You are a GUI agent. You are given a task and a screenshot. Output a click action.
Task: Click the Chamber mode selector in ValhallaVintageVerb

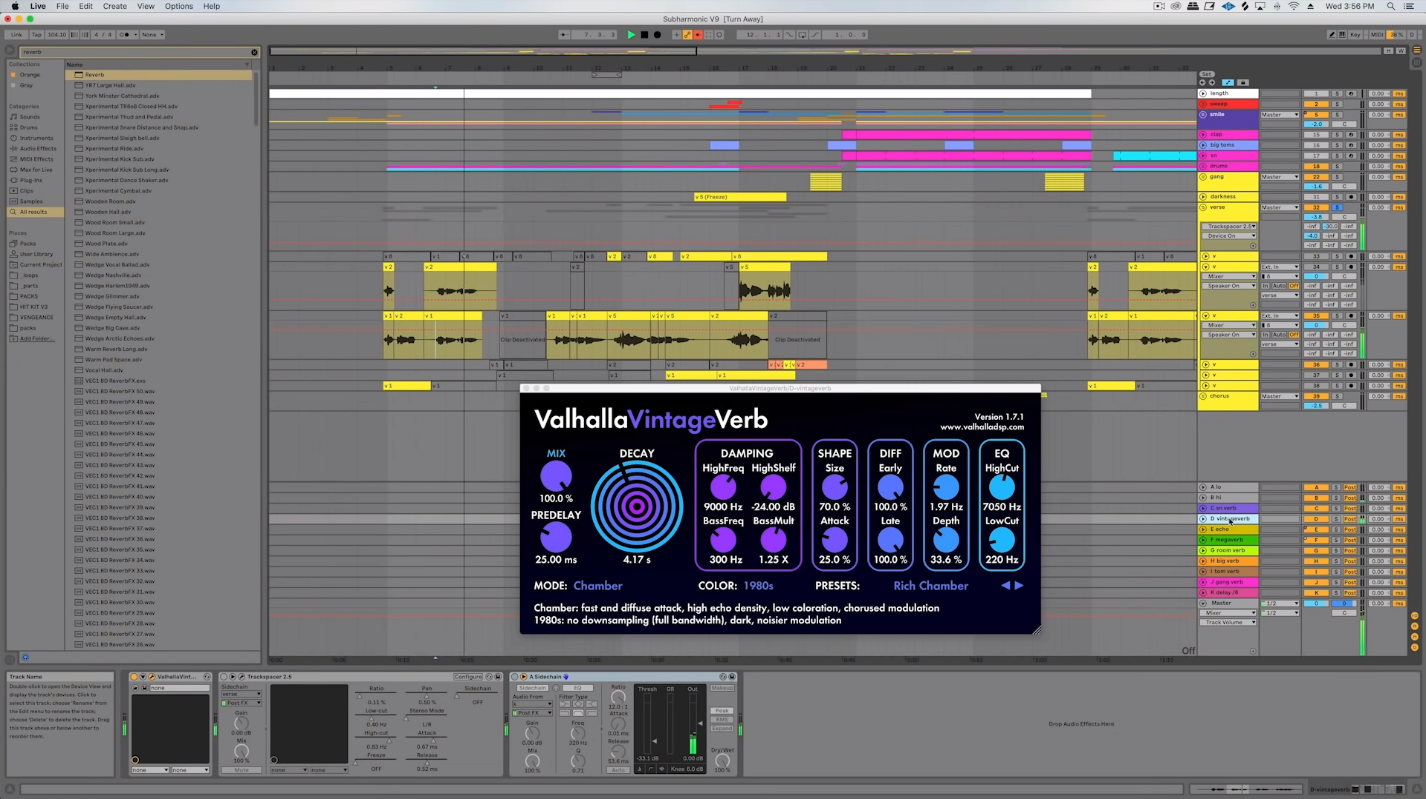(598, 586)
